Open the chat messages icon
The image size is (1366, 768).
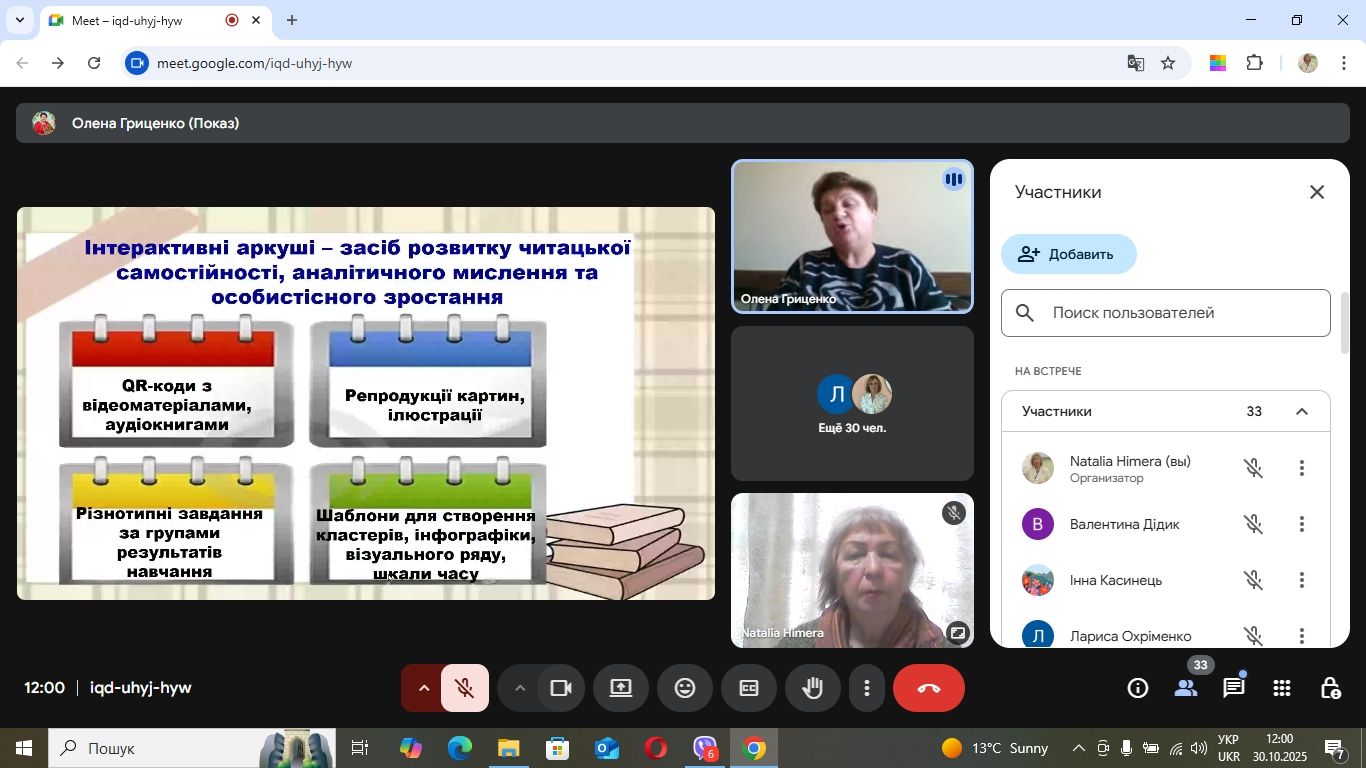click(1234, 688)
